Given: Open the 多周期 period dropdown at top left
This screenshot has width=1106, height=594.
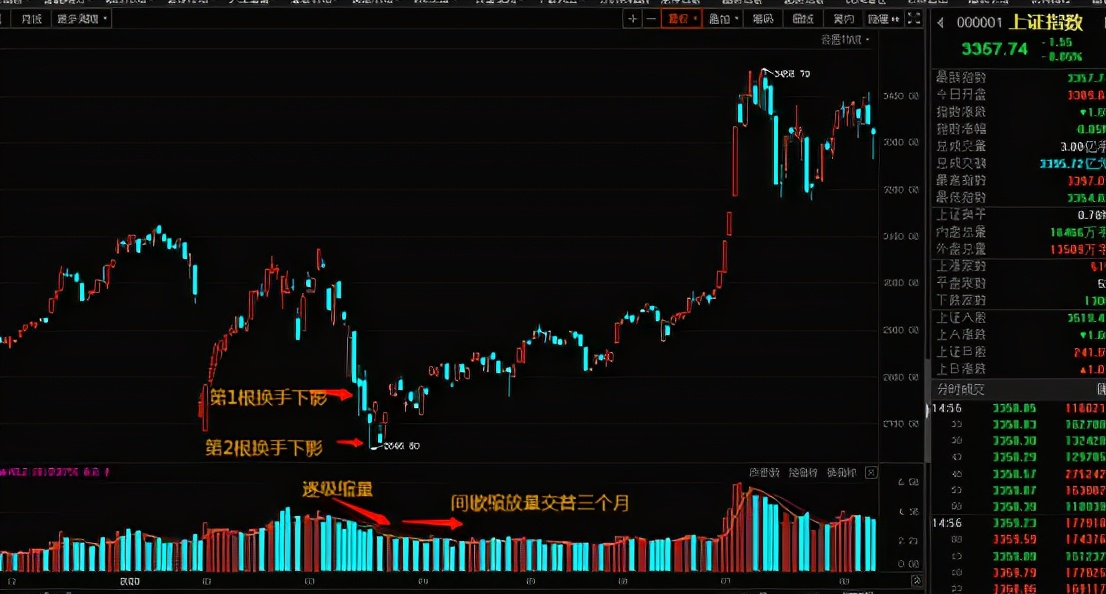Looking at the screenshot, I should [82, 18].
